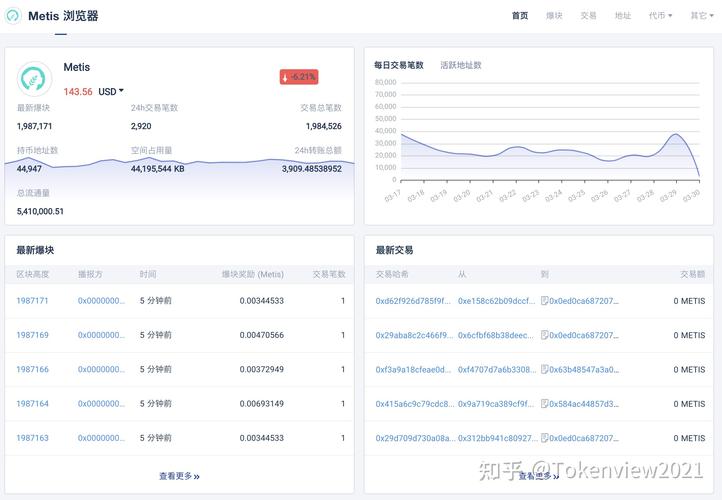Open recipient address 0x584ac44857d3
The image size is (722, 500).
pyautogui.click(x=584, y=404)
